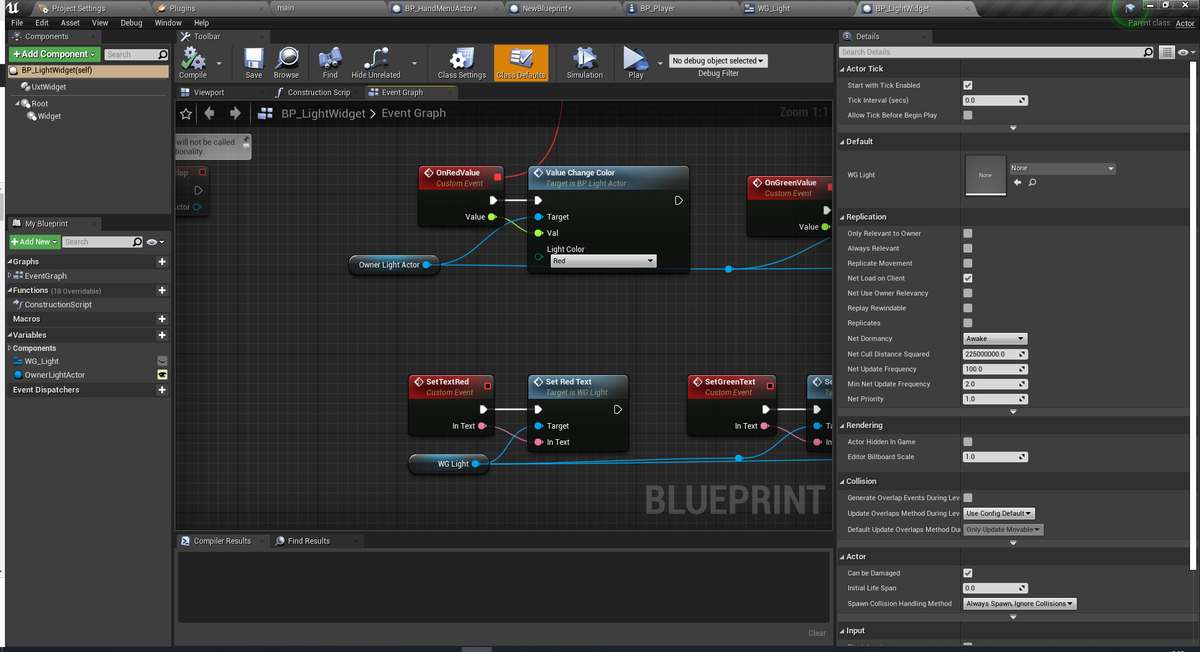
Task: Switch to the Viewport tab
Action: (x=209, y=92)
